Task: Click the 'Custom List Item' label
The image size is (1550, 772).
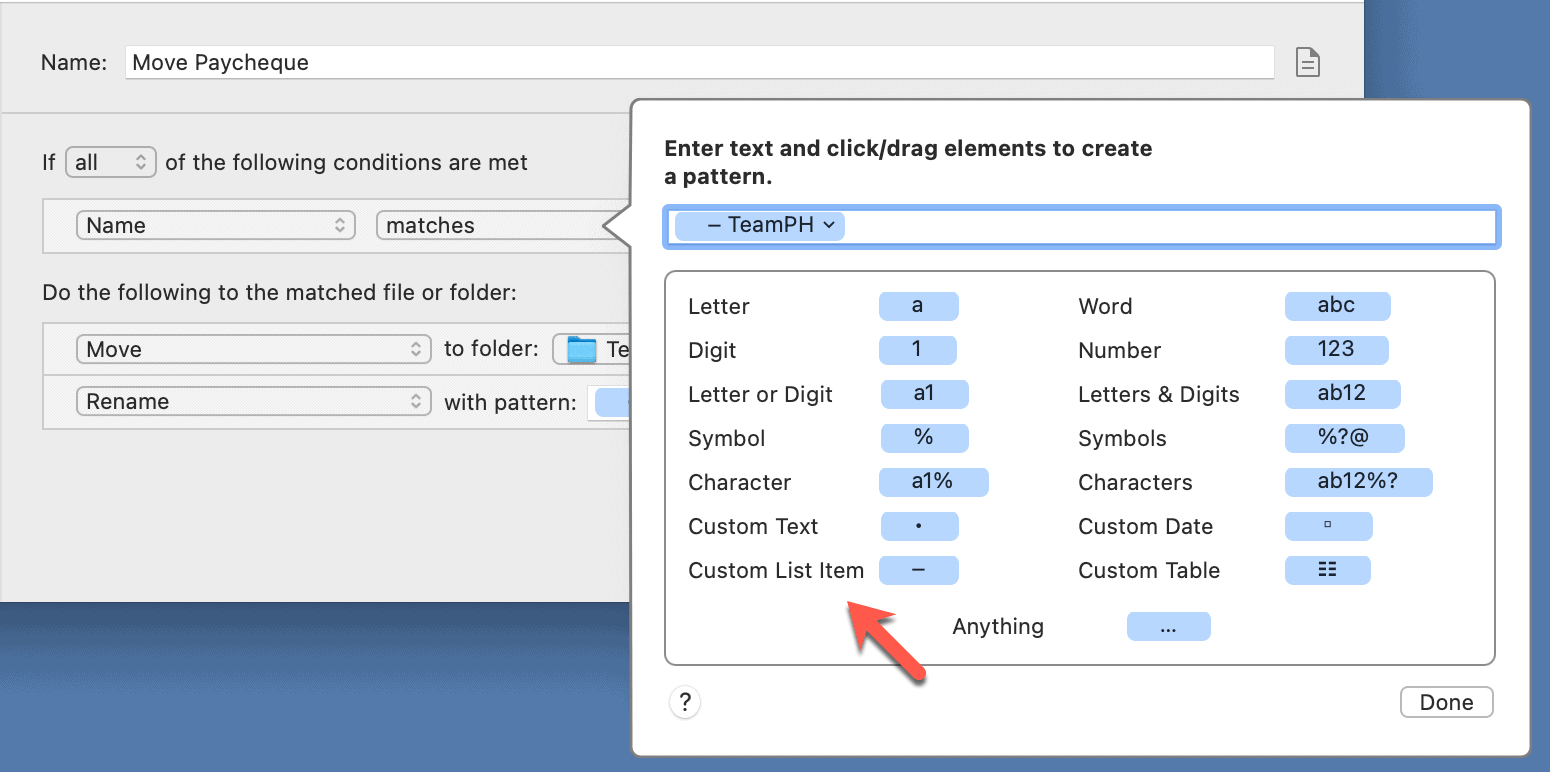Action: click(776, 570)
